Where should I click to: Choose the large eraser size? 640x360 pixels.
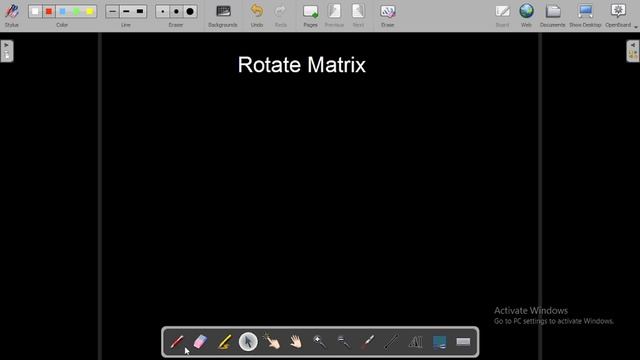[x=190, y=11]
